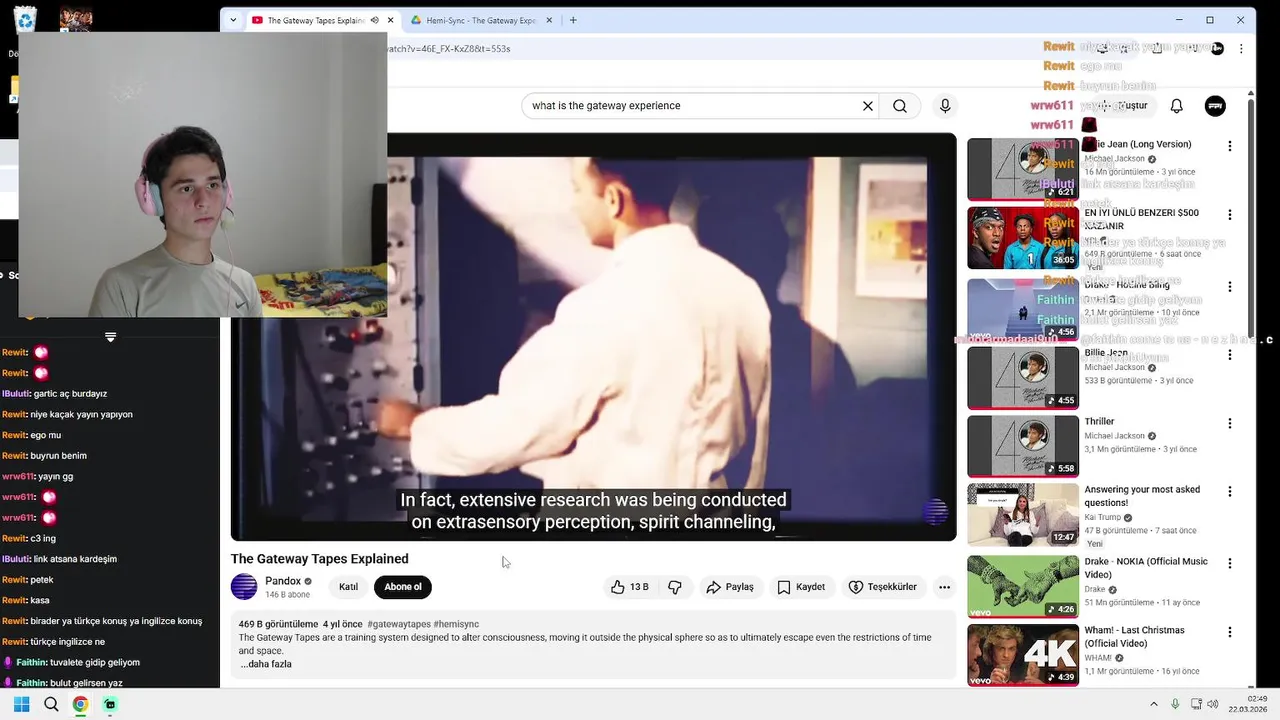Click the #hemisync hashtag

click(456, 624)
